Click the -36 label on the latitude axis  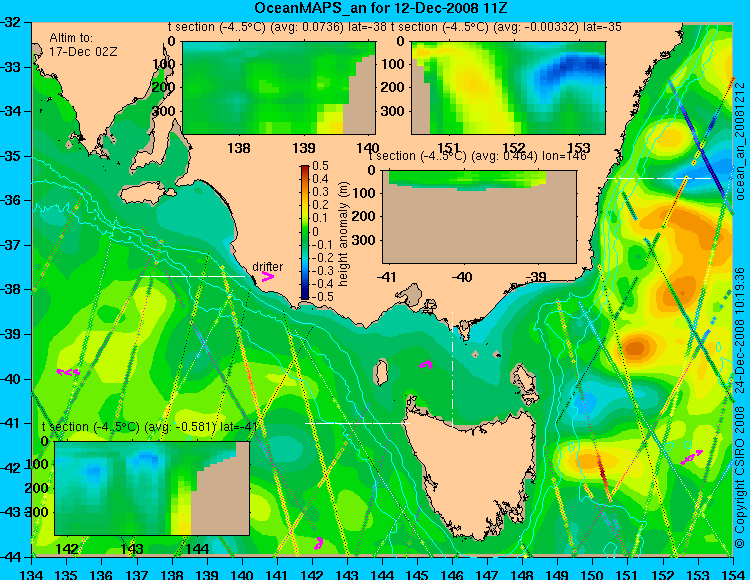[11, 200]
